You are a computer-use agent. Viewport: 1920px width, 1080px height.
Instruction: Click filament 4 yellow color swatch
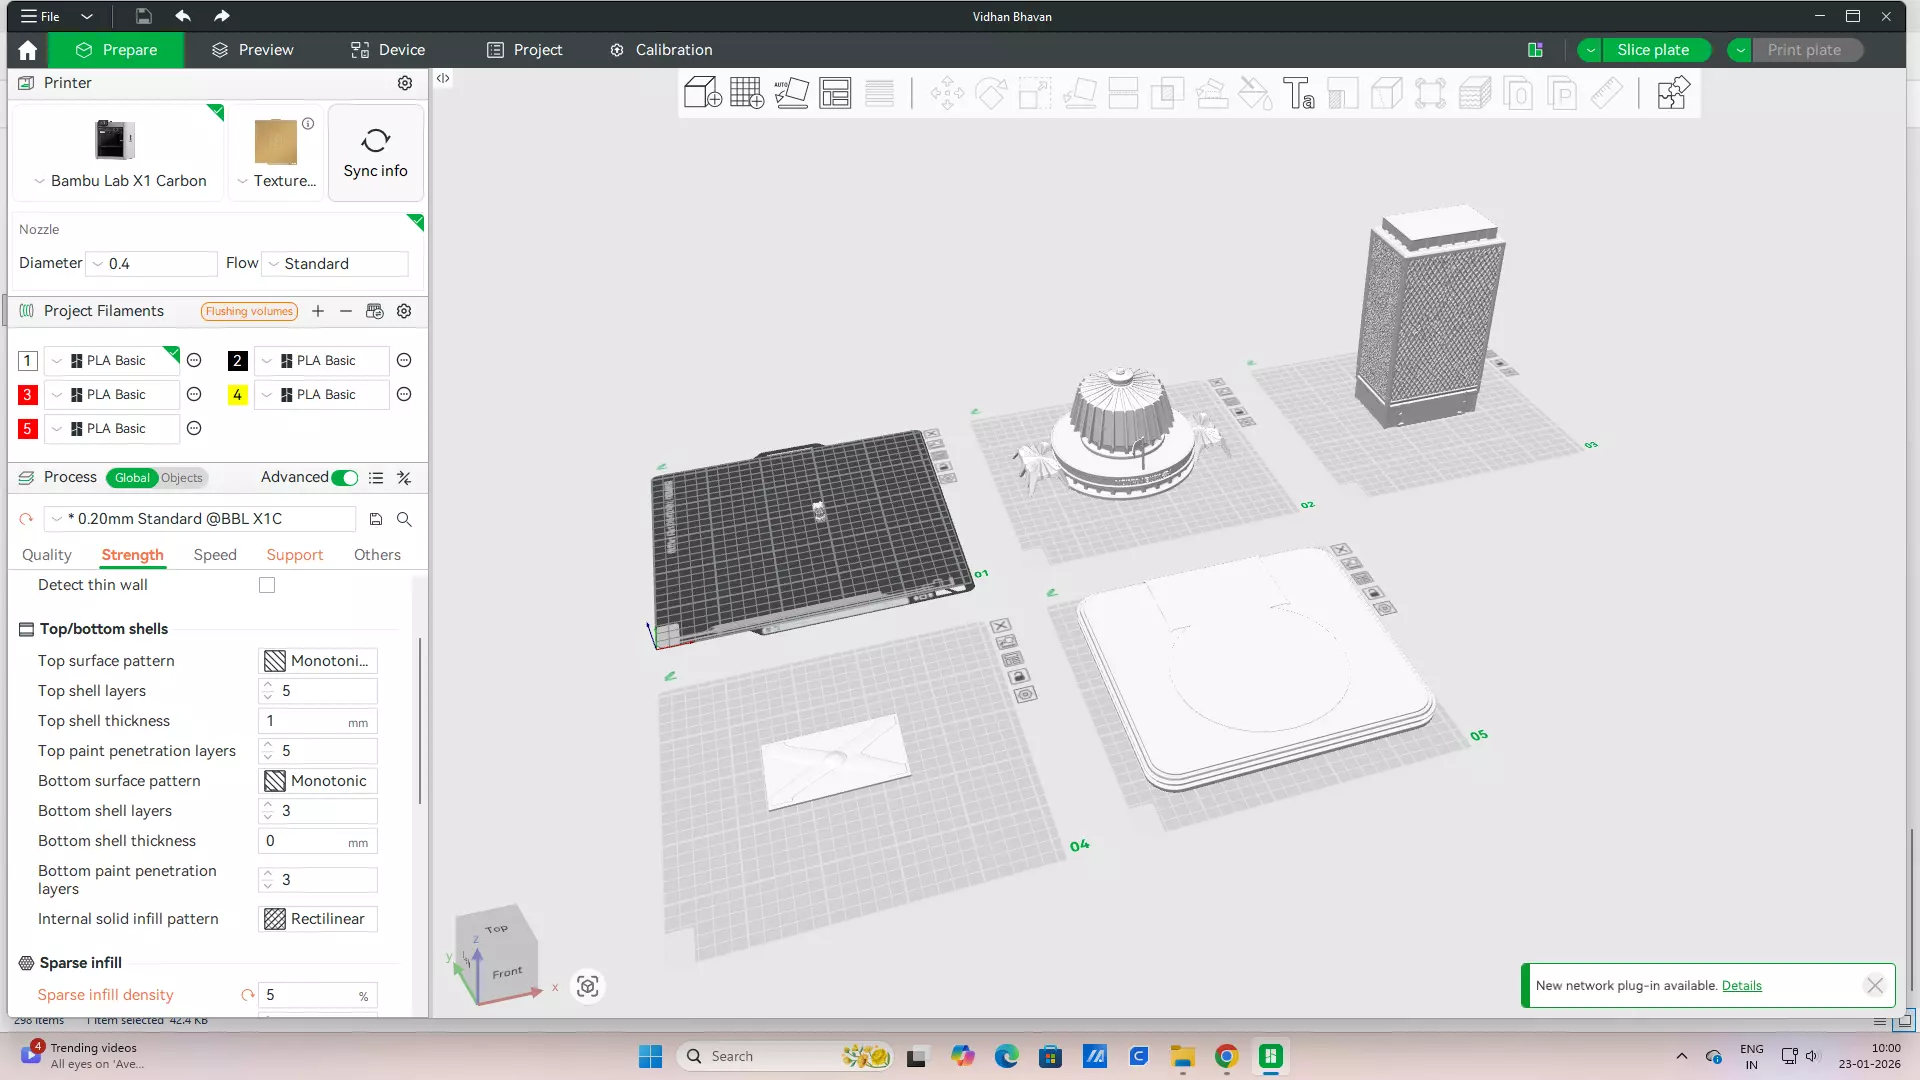[237, 395]
